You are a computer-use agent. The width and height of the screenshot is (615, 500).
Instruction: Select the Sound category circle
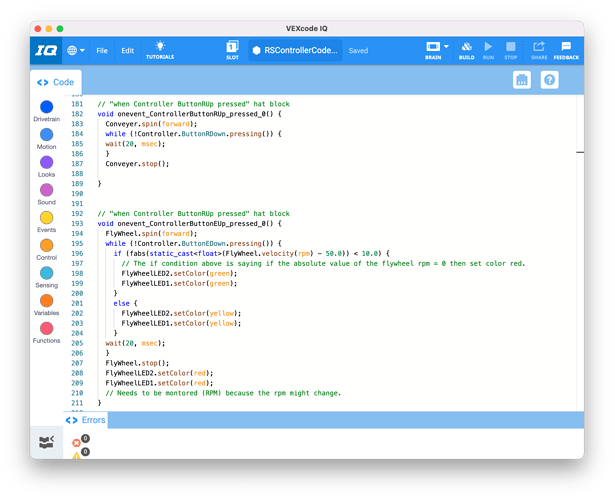point(47,190)
